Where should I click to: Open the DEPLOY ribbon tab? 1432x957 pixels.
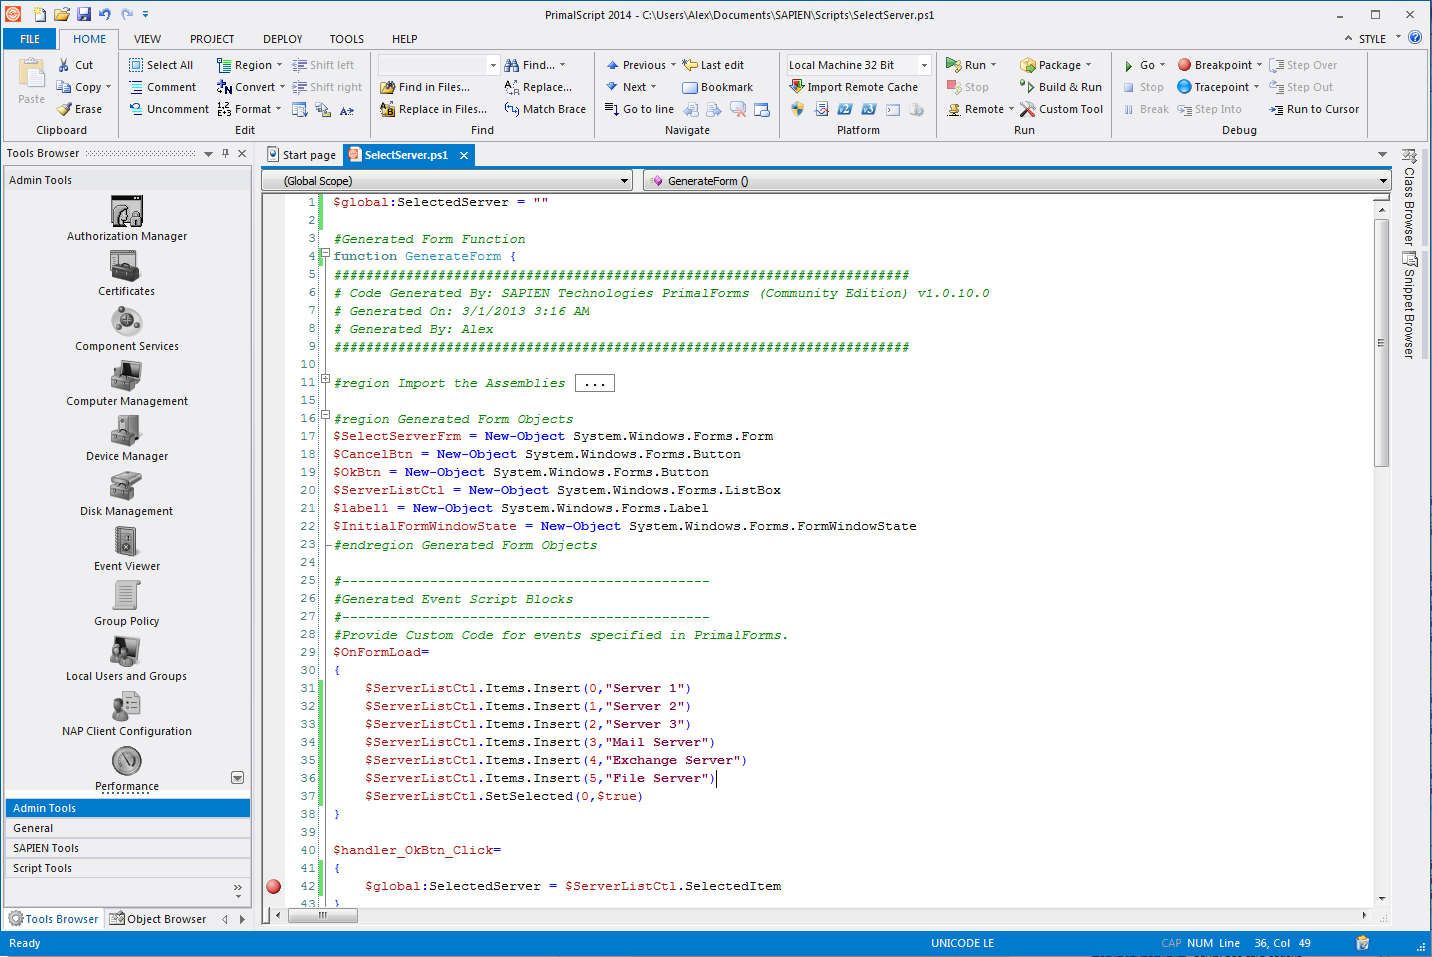click(x=283, y=39)
